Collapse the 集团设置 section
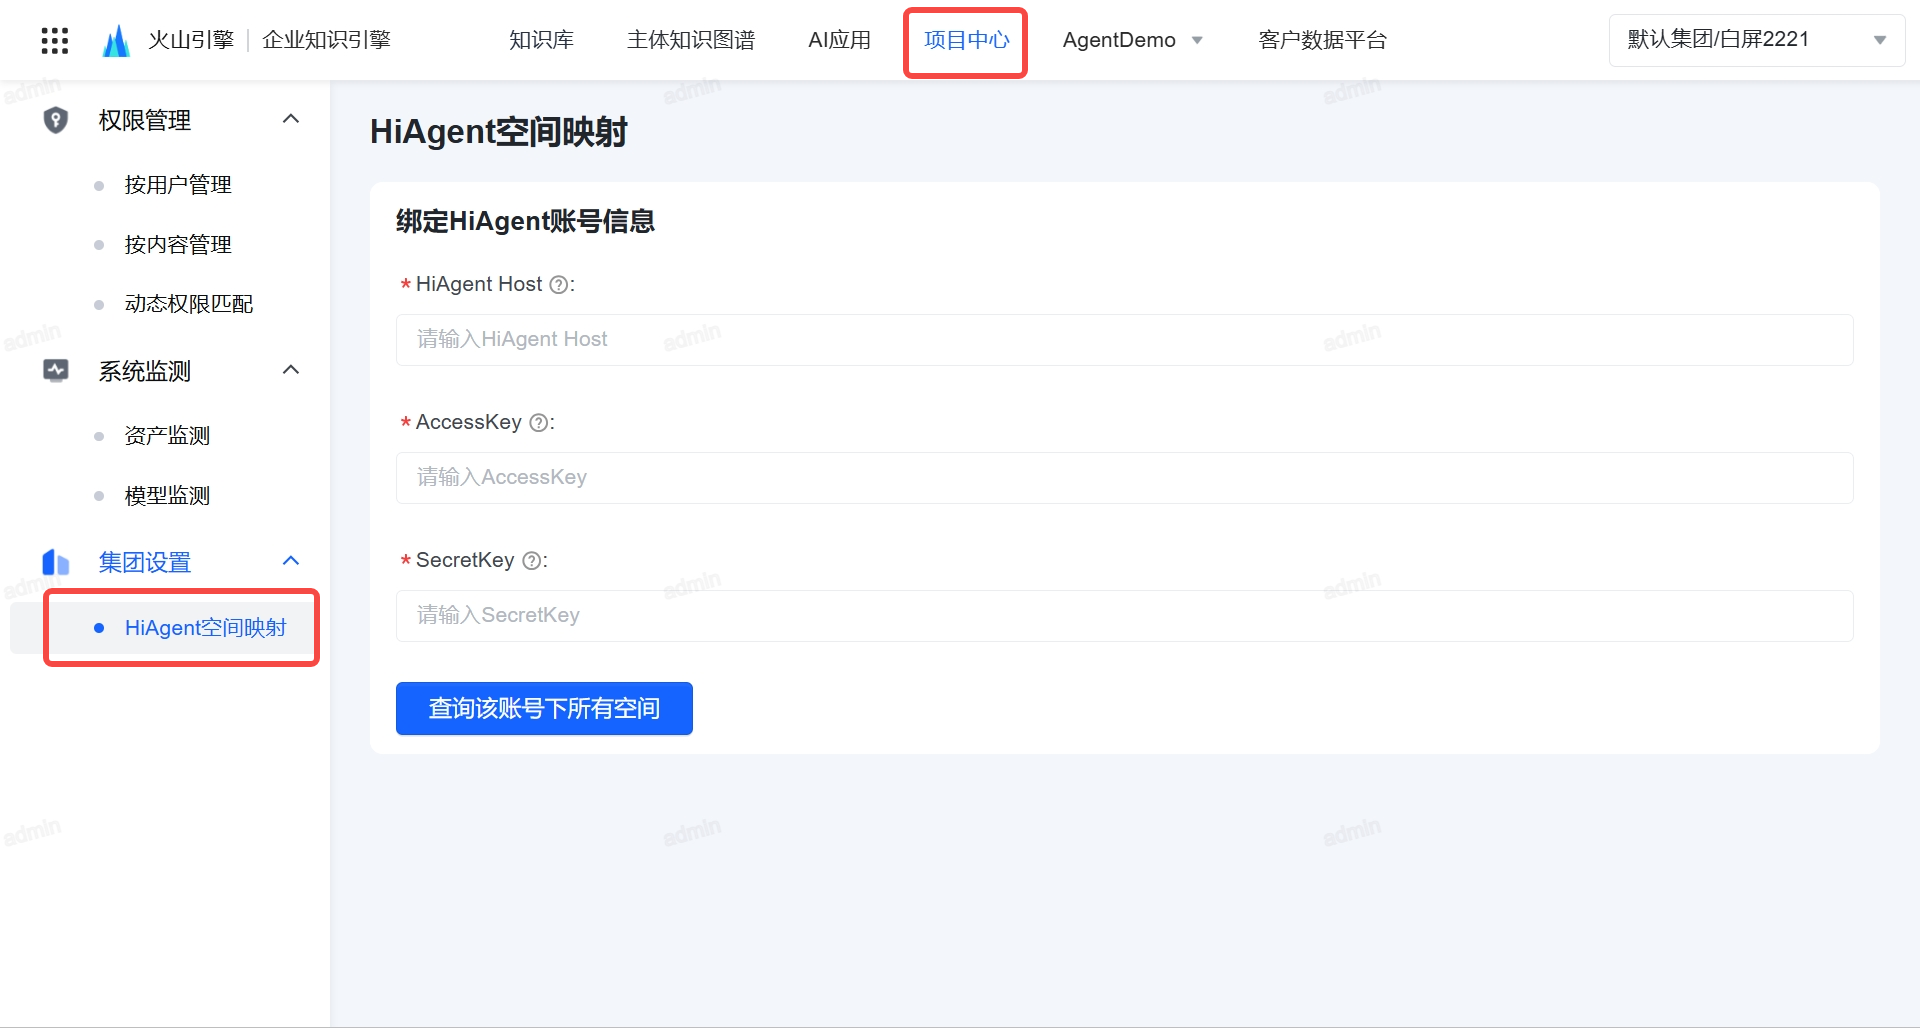1920x1028 pixels. click(x=291, y=561)
